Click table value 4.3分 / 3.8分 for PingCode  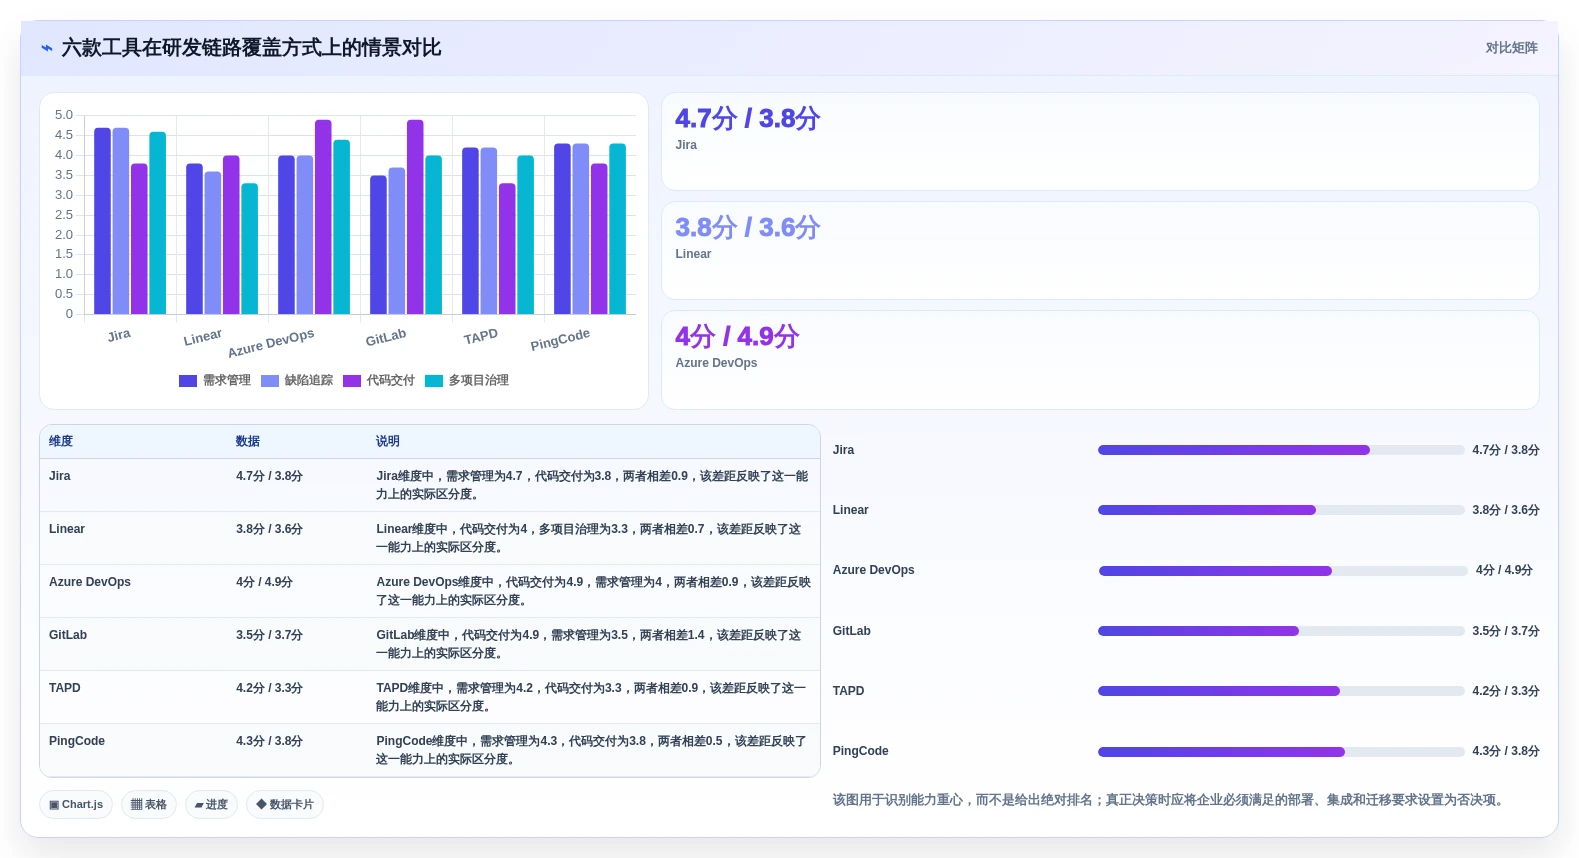[x=269, y=741]
